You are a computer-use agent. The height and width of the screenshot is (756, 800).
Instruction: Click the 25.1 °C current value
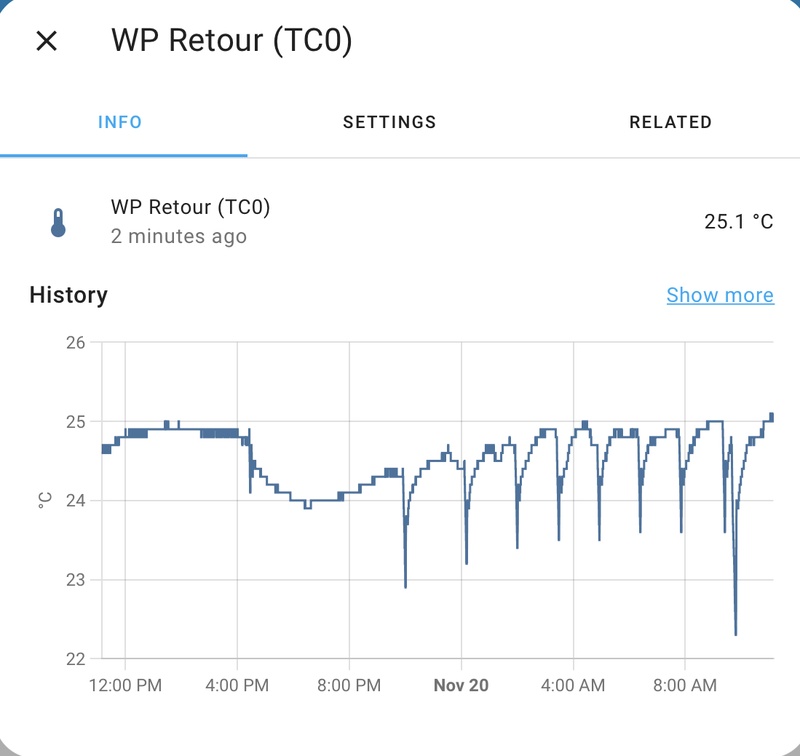[738, 222]
